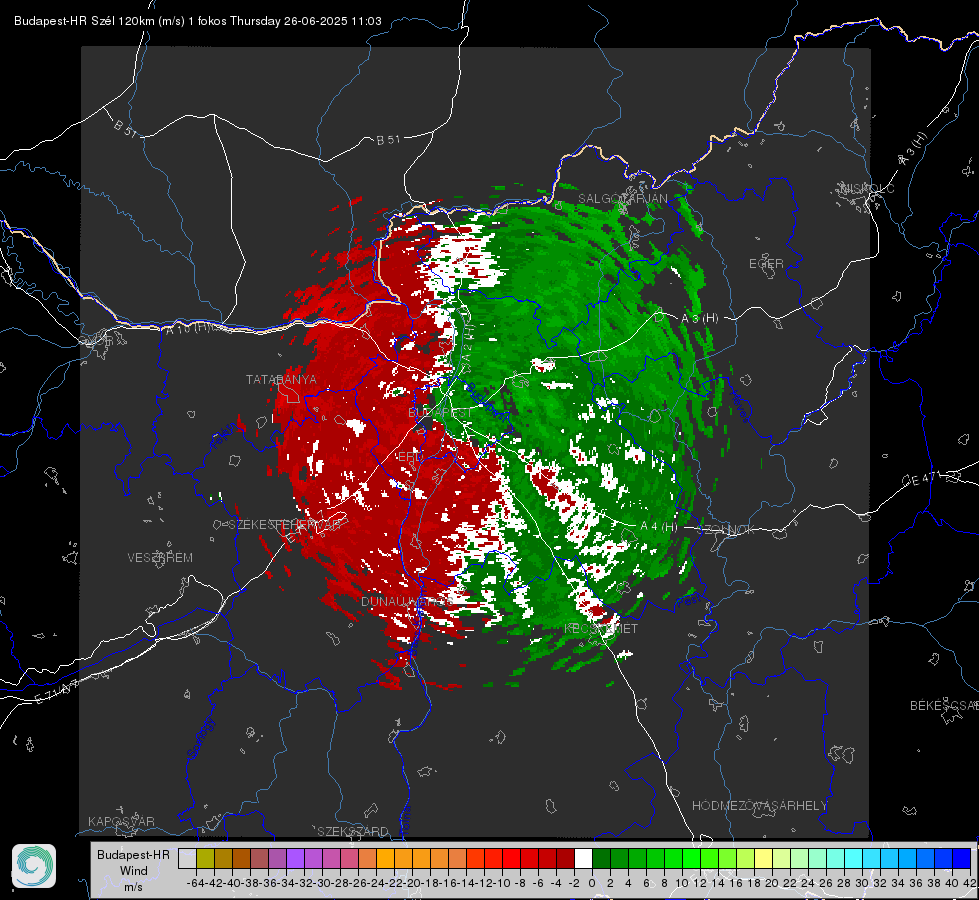979x900 pixels.
Task: Click the blue Somogy county label
Action: tap(200, 738)
